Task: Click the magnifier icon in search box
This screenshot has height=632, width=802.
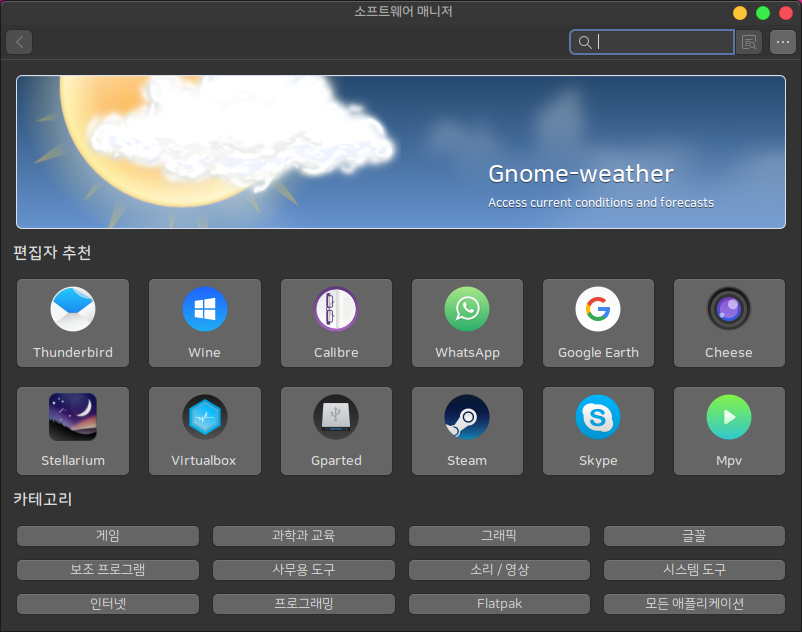Action: [x=585, y=42]
